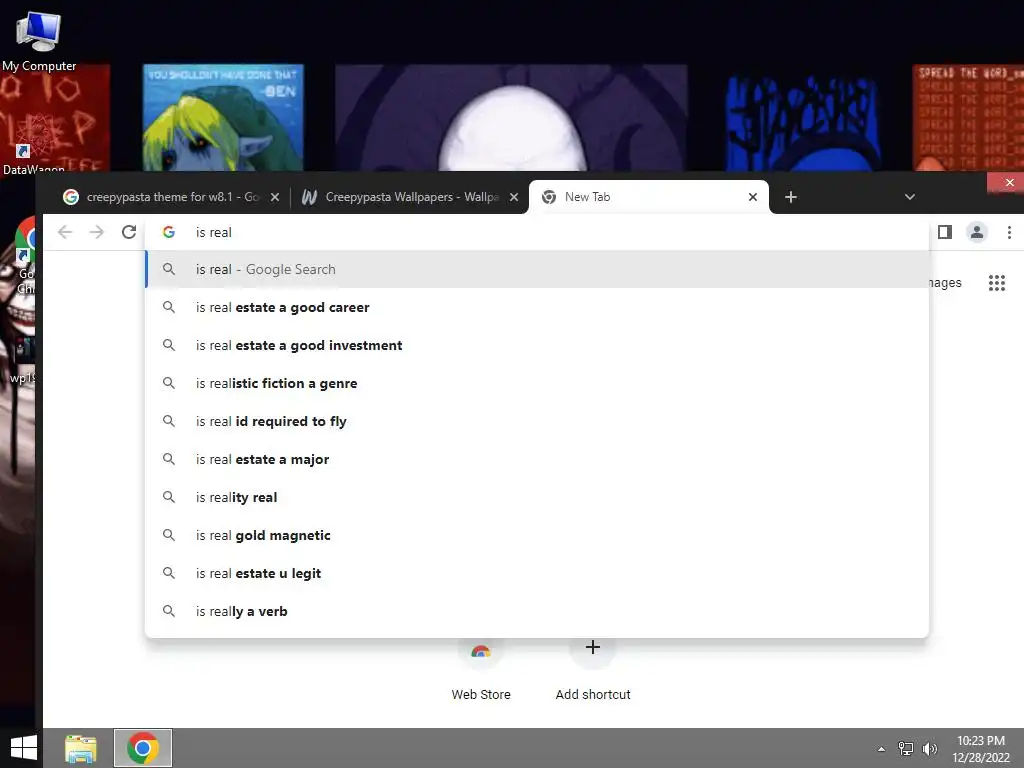This screenshot has width=1024, height=768.
Task: Pick 'is really a verb' suggestion
Action: (537, 611)
